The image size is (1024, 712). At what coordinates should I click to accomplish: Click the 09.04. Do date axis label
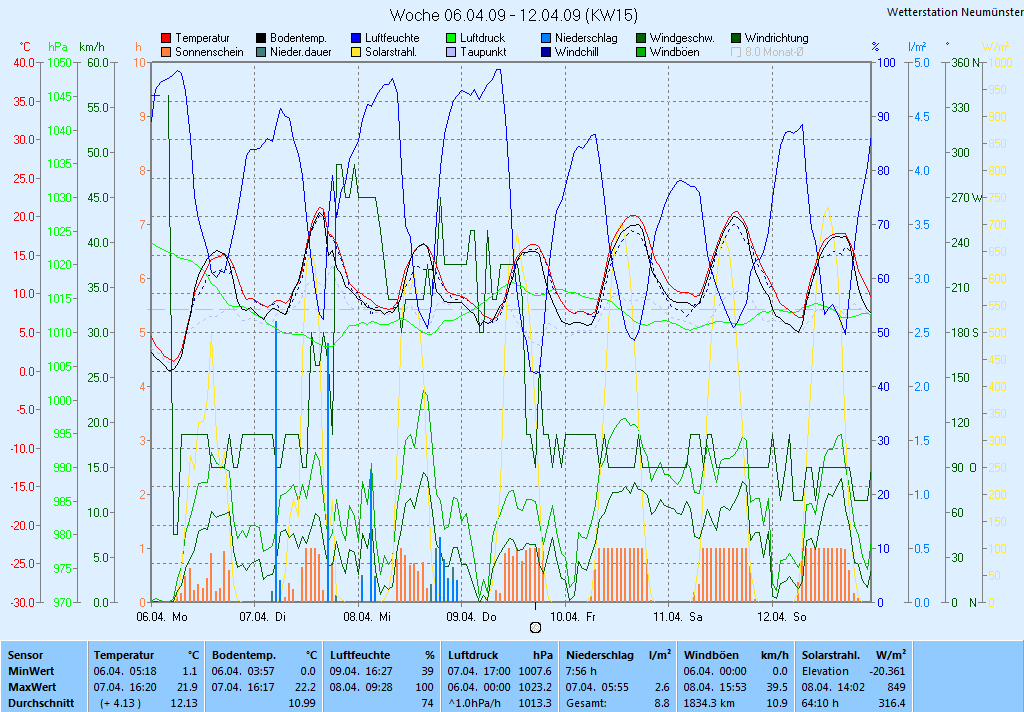click(471, 617)
